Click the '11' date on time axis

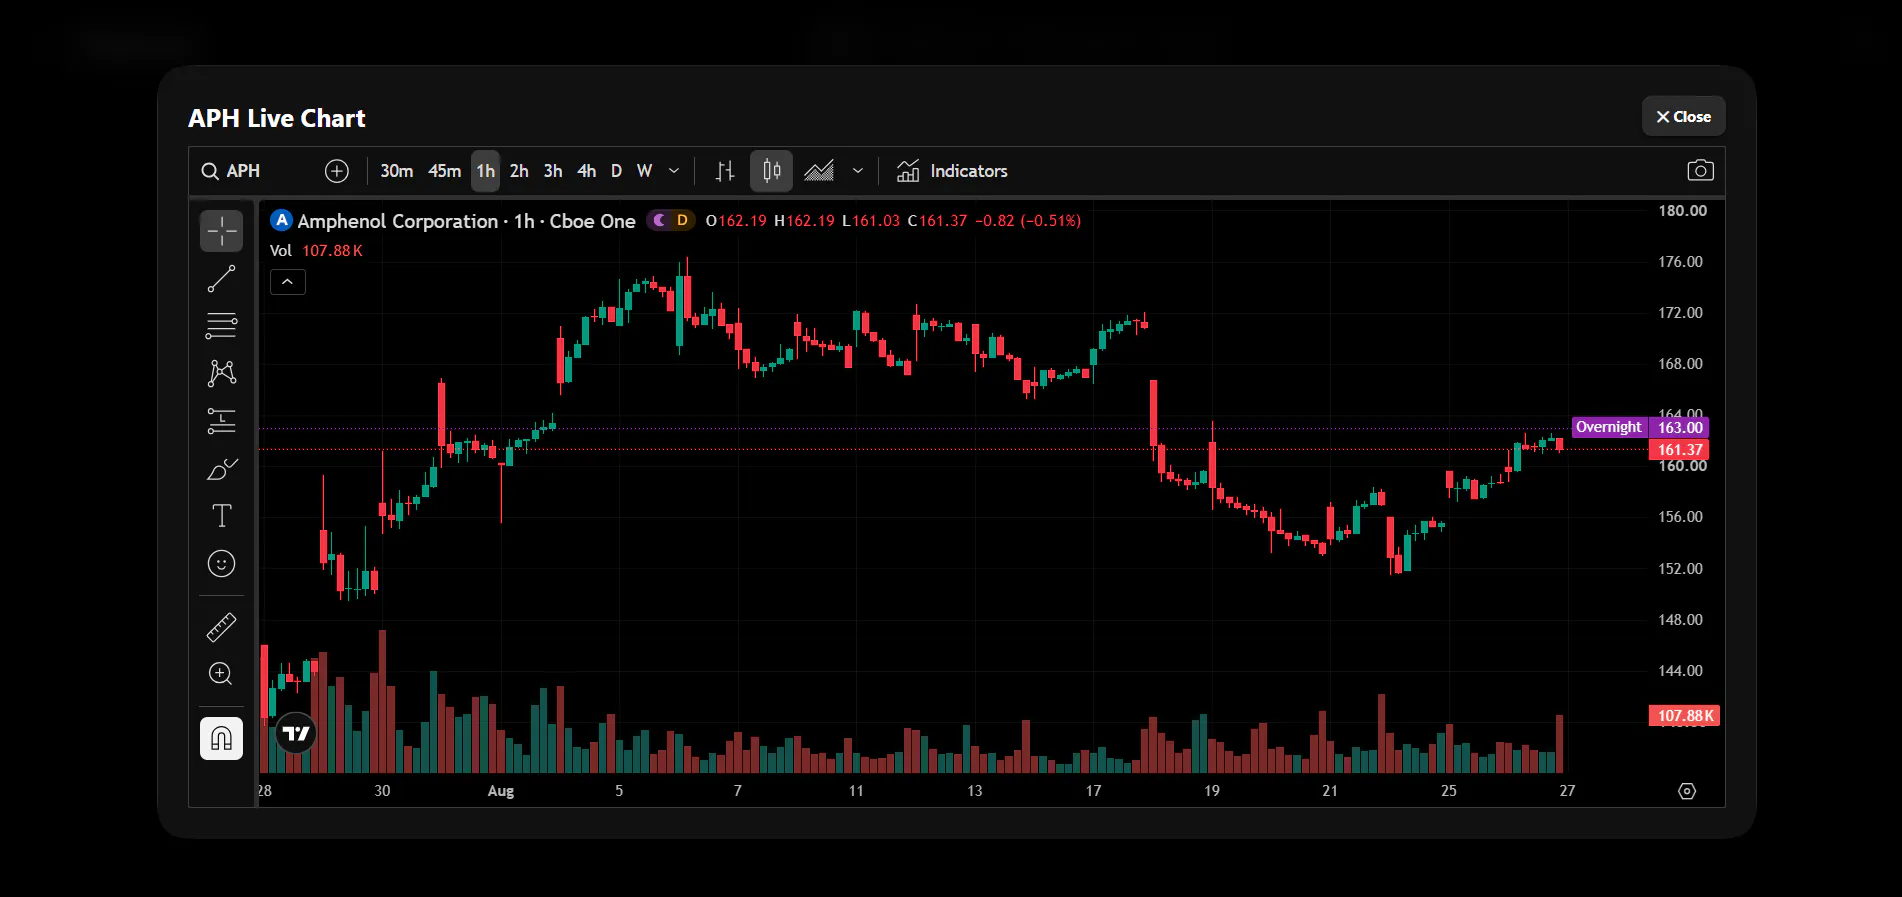[x=856, y=791]
